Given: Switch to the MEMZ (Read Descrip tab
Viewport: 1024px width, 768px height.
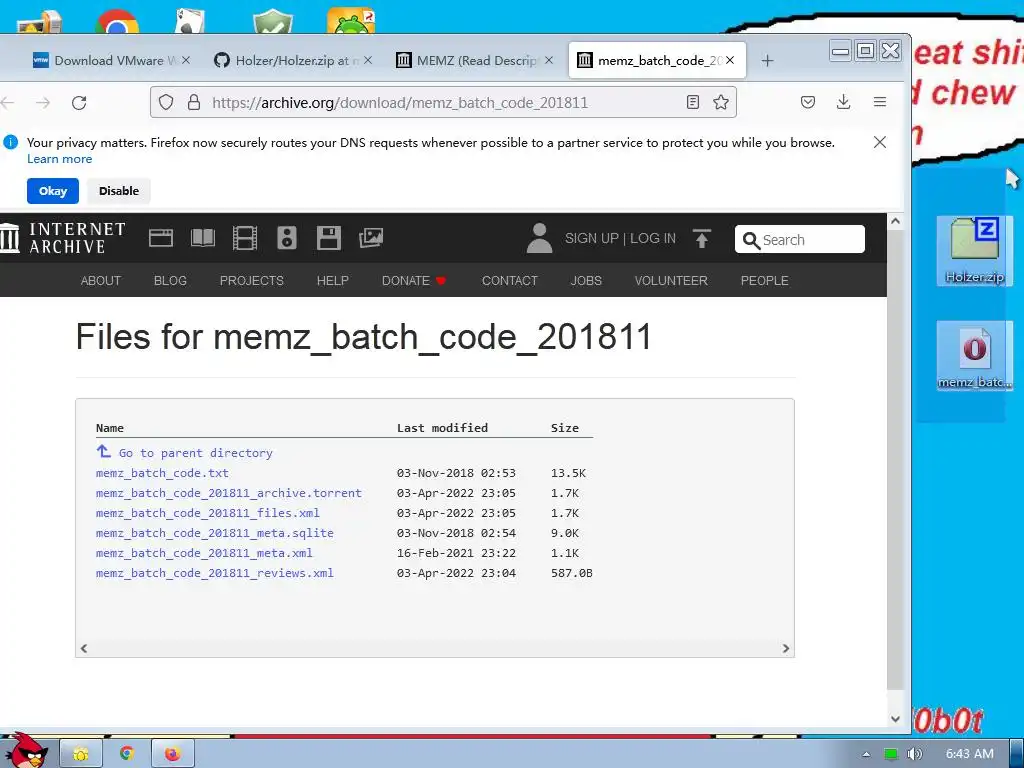Looking at the screenshot, I should coord(472,61).
